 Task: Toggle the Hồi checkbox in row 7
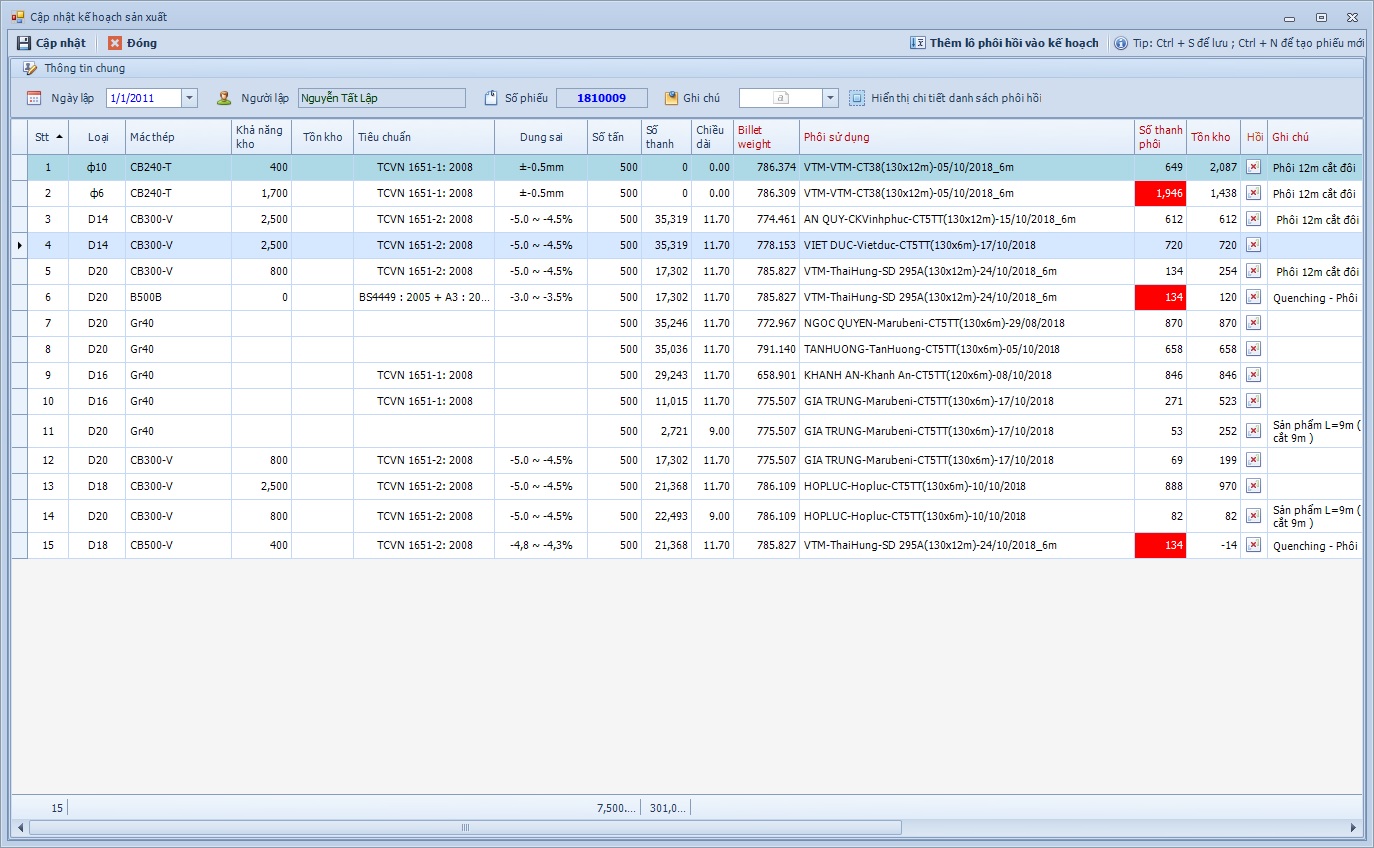coord(1253,323)
